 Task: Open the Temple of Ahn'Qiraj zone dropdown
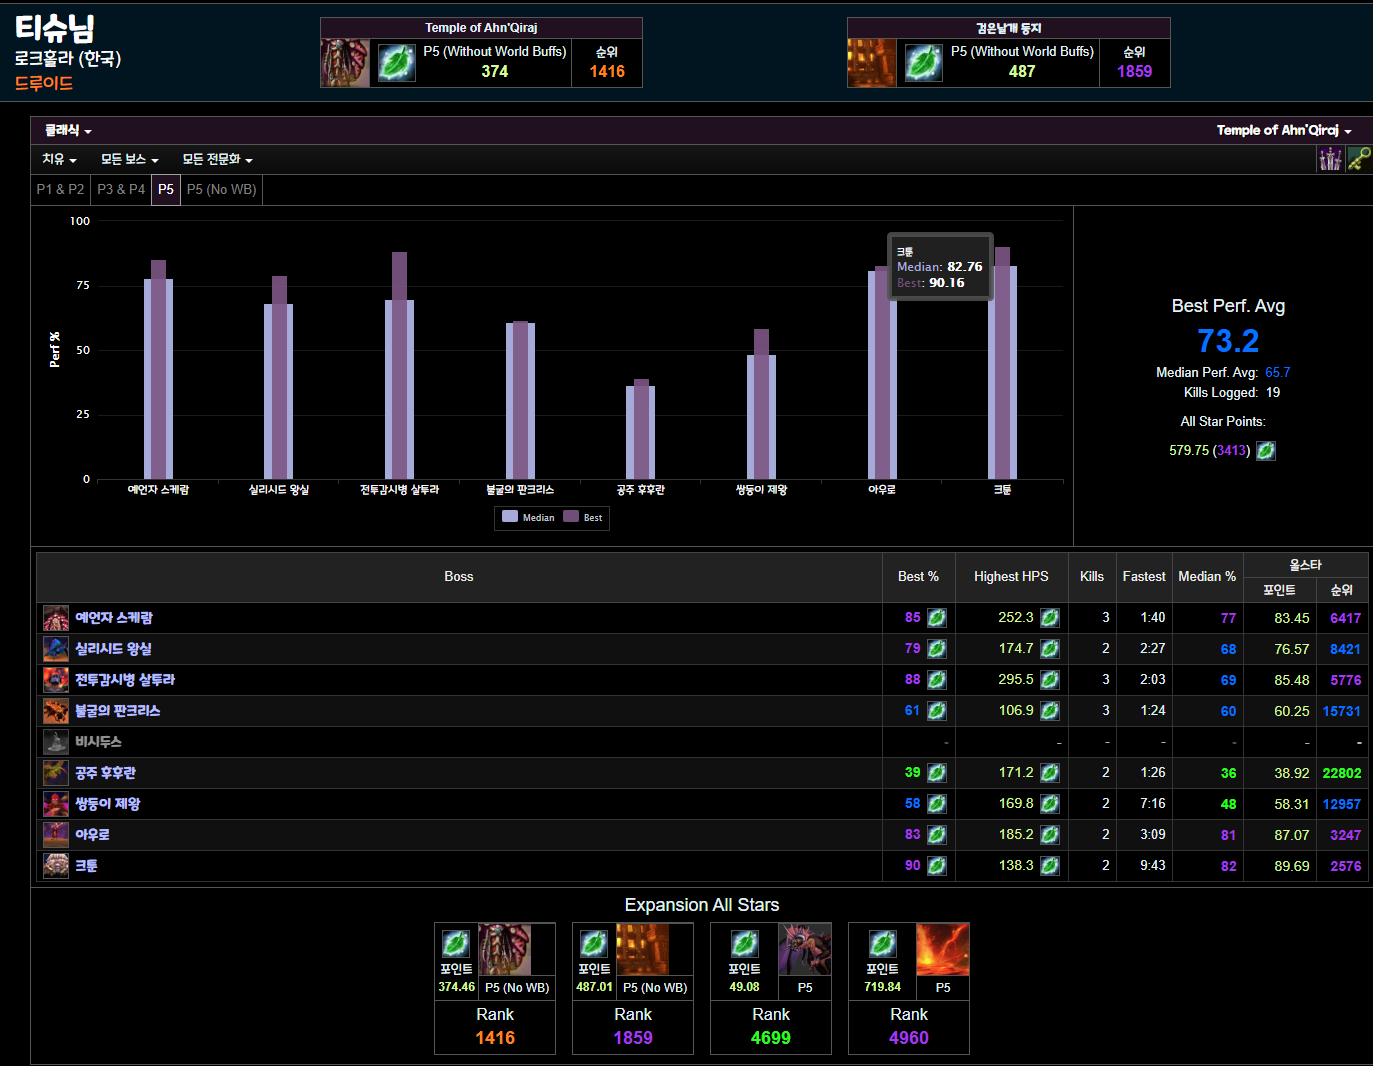(1284, 131)
